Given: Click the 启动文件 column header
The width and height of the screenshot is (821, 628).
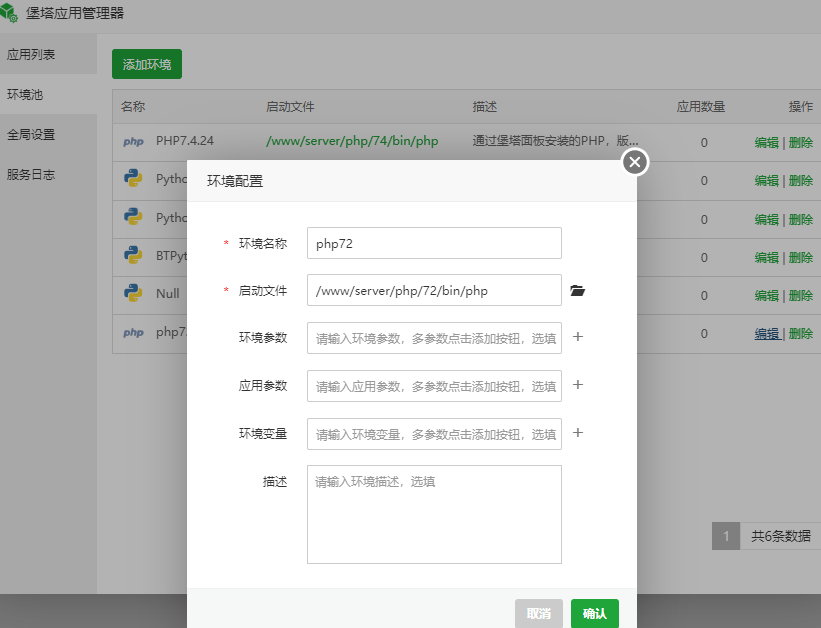Looking at the screenshot, I should [x=290, y=107].
